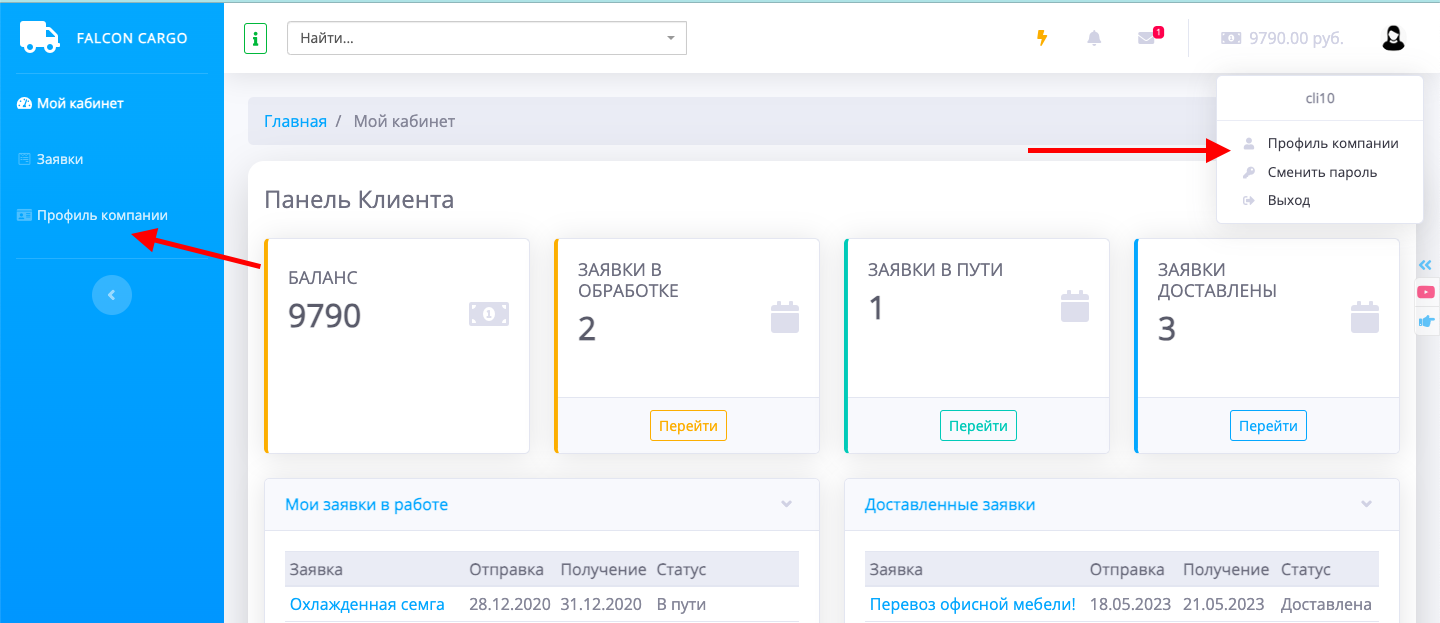Collapse the left sidebar with chevron button
1440x623 pixels.
point(112,295)
